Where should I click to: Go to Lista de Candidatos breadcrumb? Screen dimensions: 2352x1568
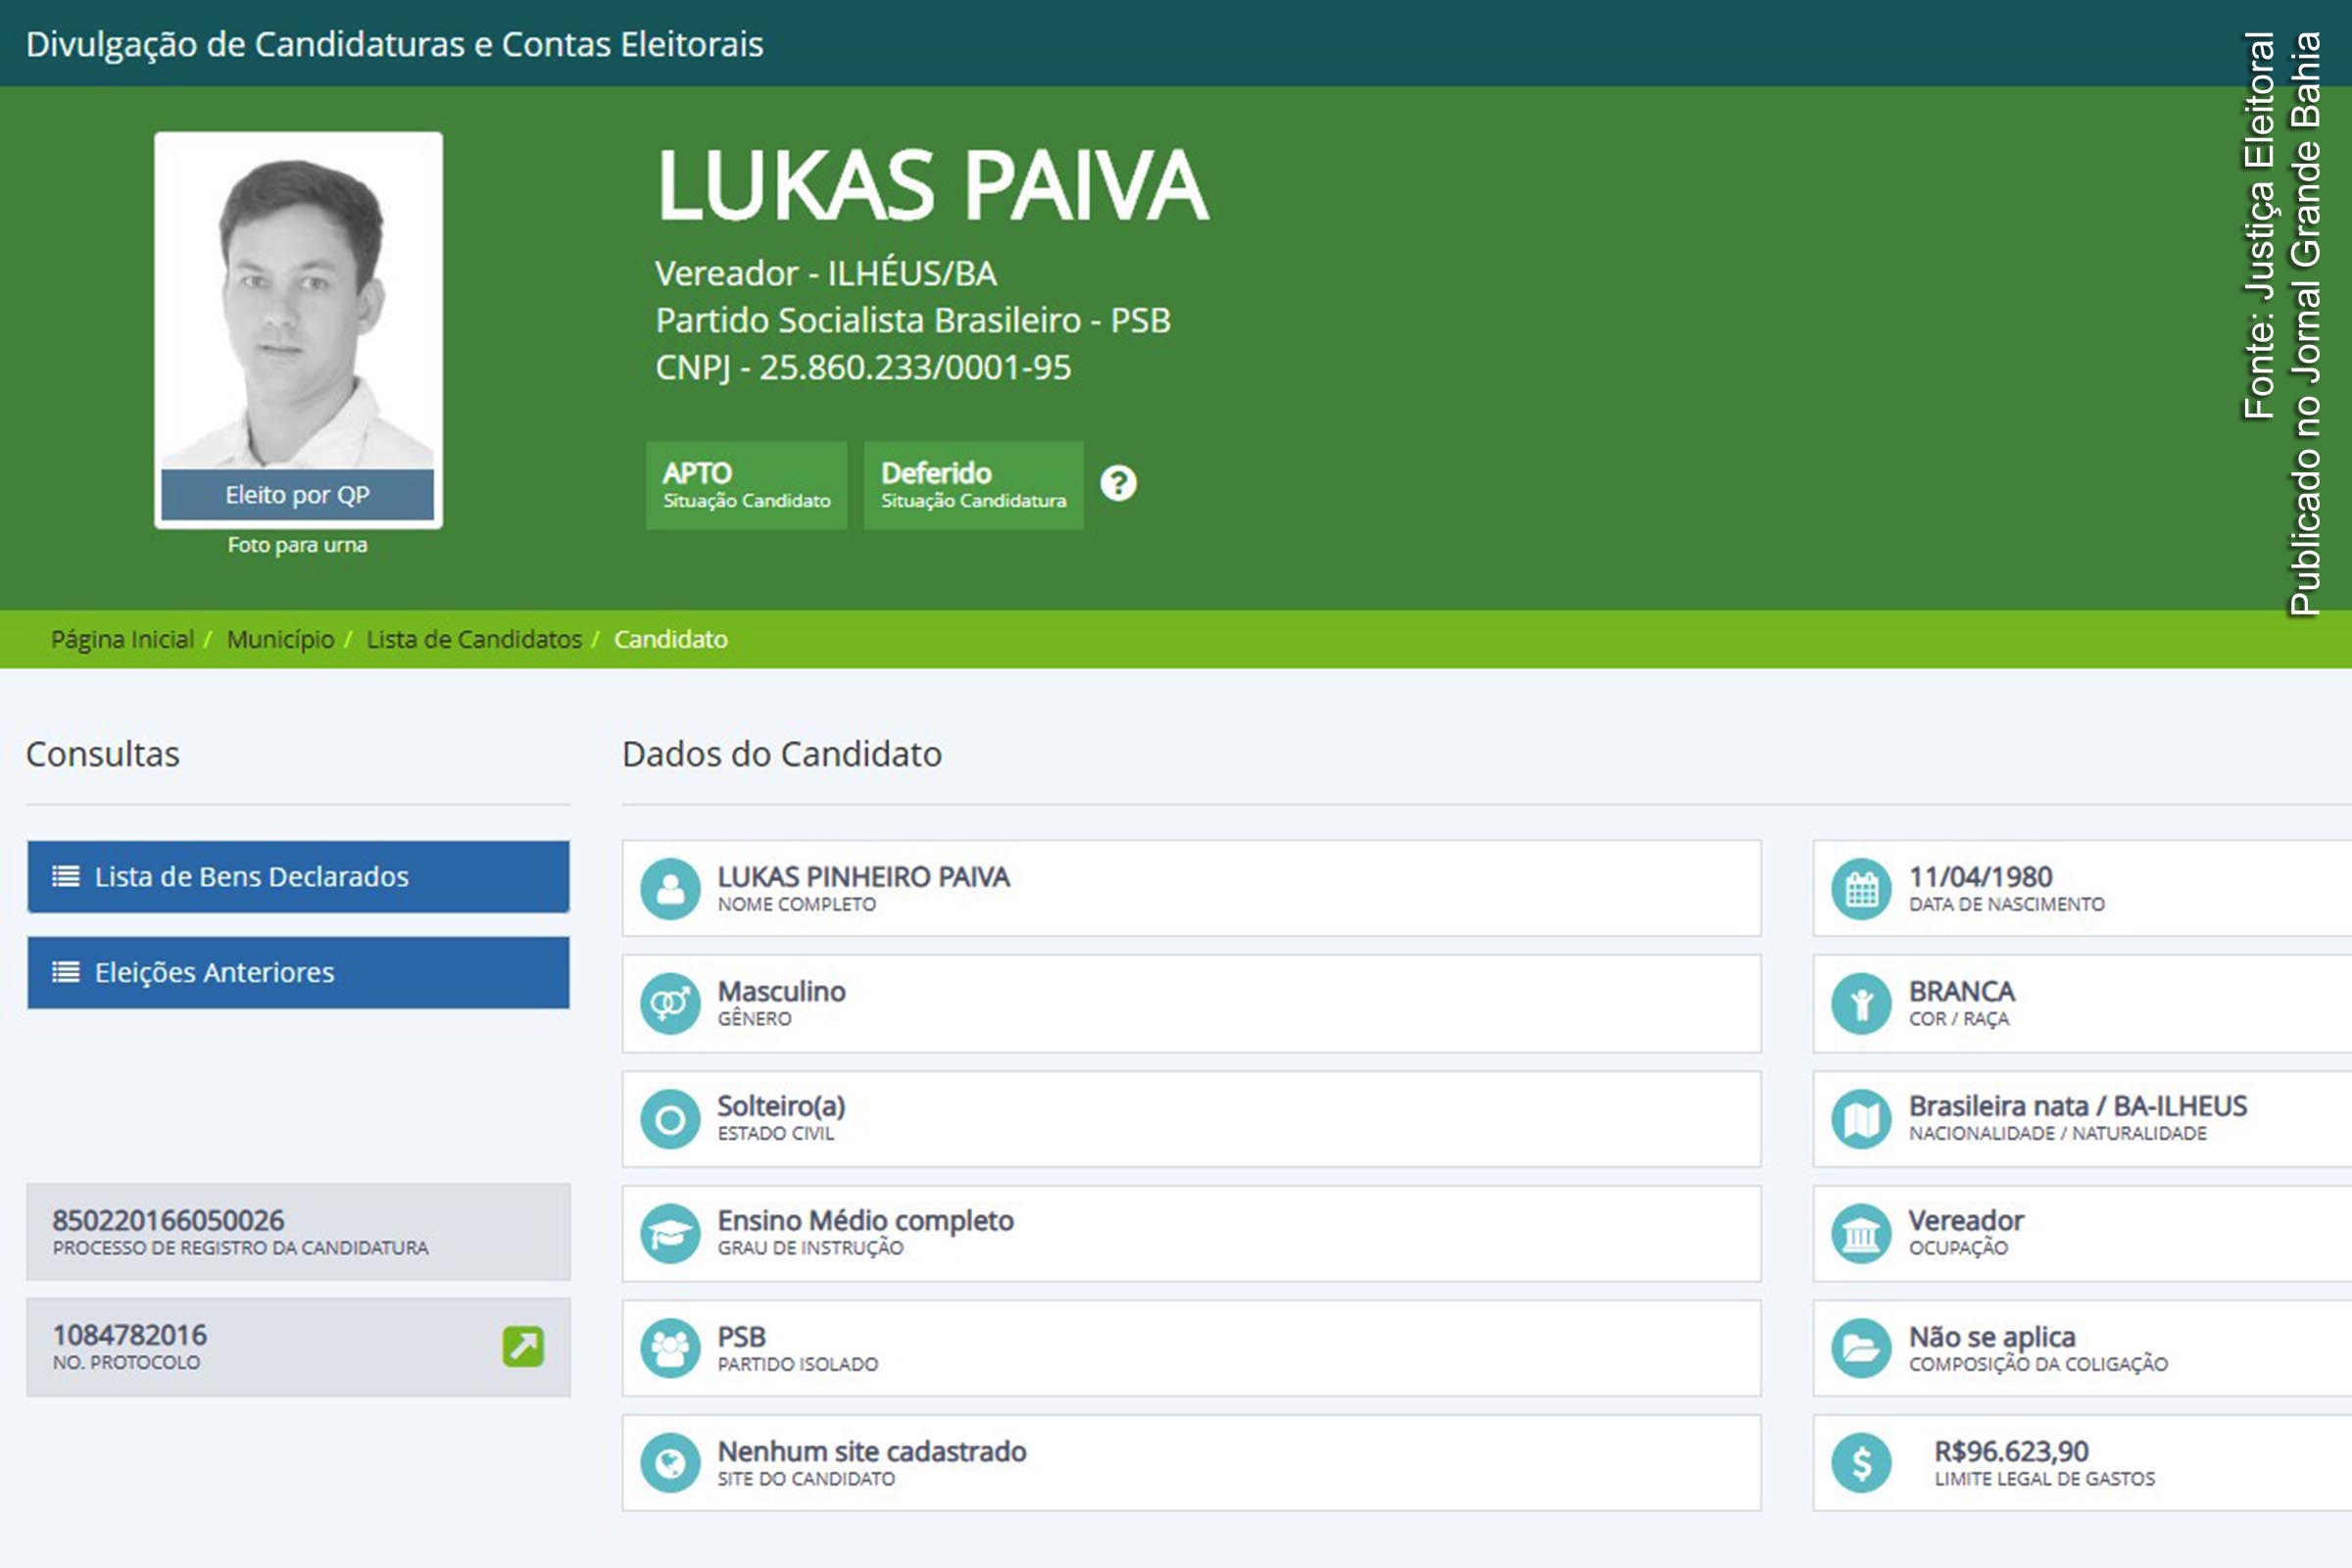coord(474,639)
